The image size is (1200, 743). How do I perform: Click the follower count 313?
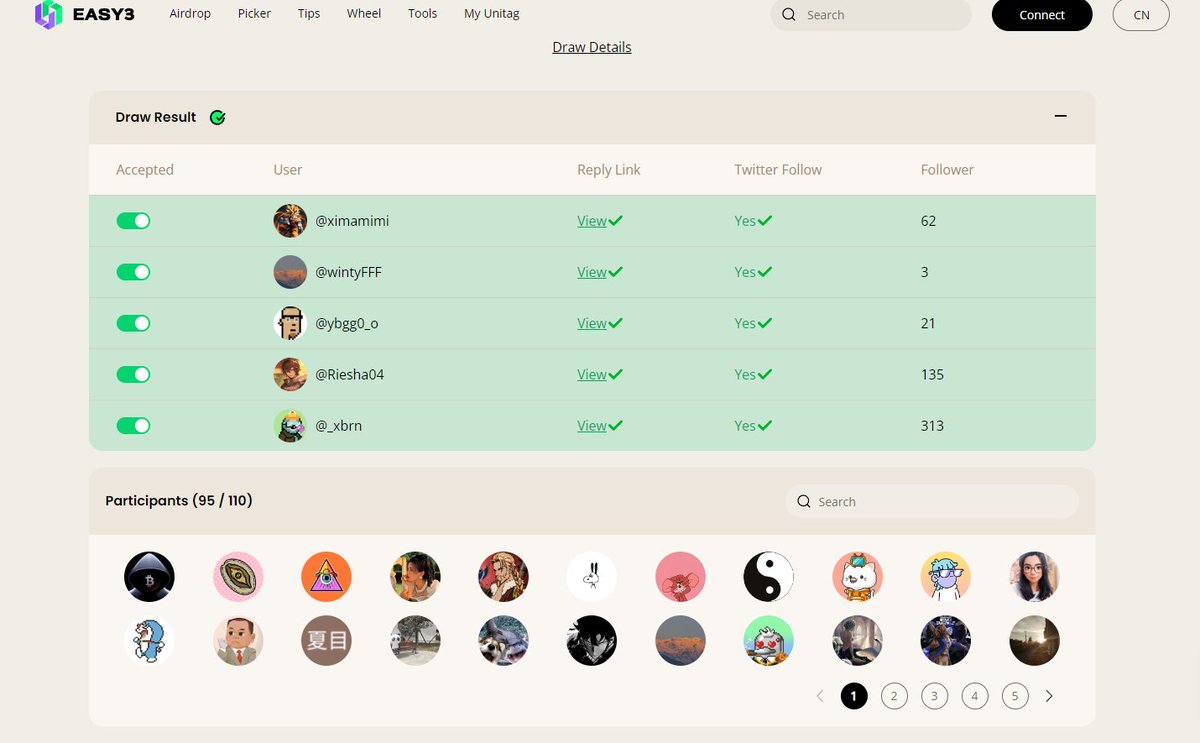pos(932,426)
